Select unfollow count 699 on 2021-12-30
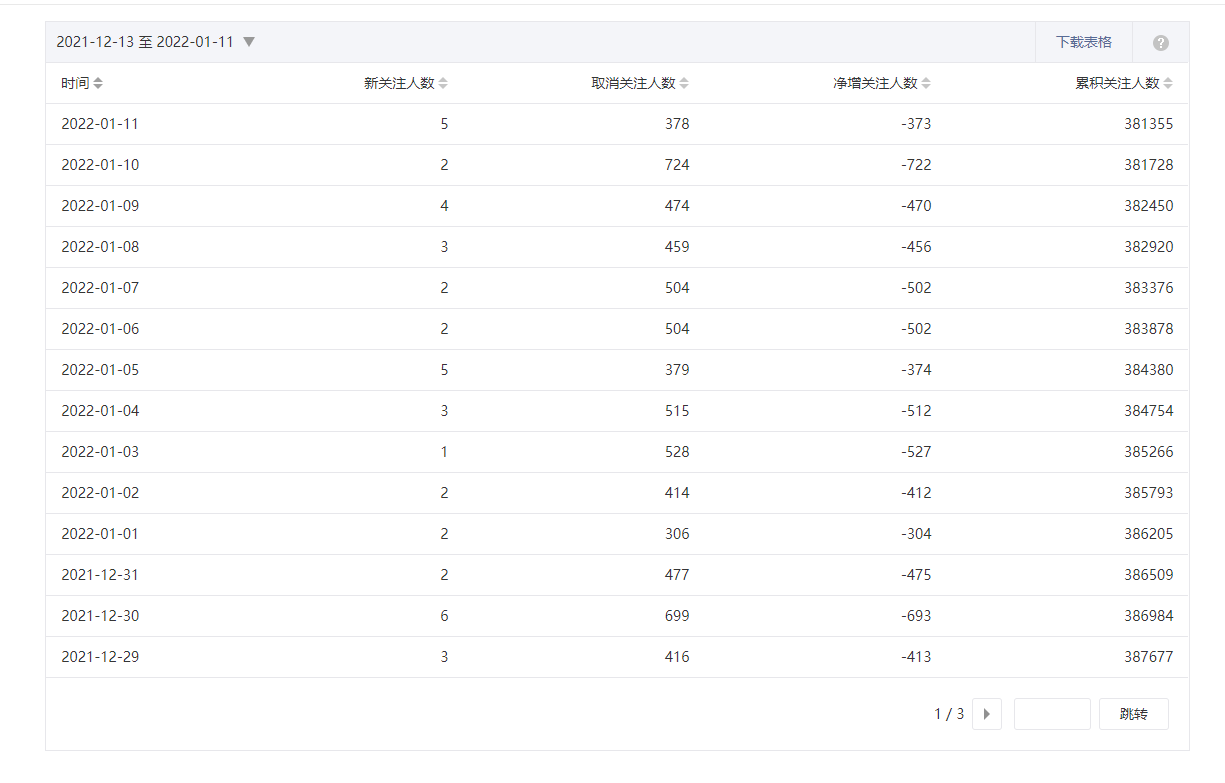Screen dimensions: 1225x783 [677, 616]
